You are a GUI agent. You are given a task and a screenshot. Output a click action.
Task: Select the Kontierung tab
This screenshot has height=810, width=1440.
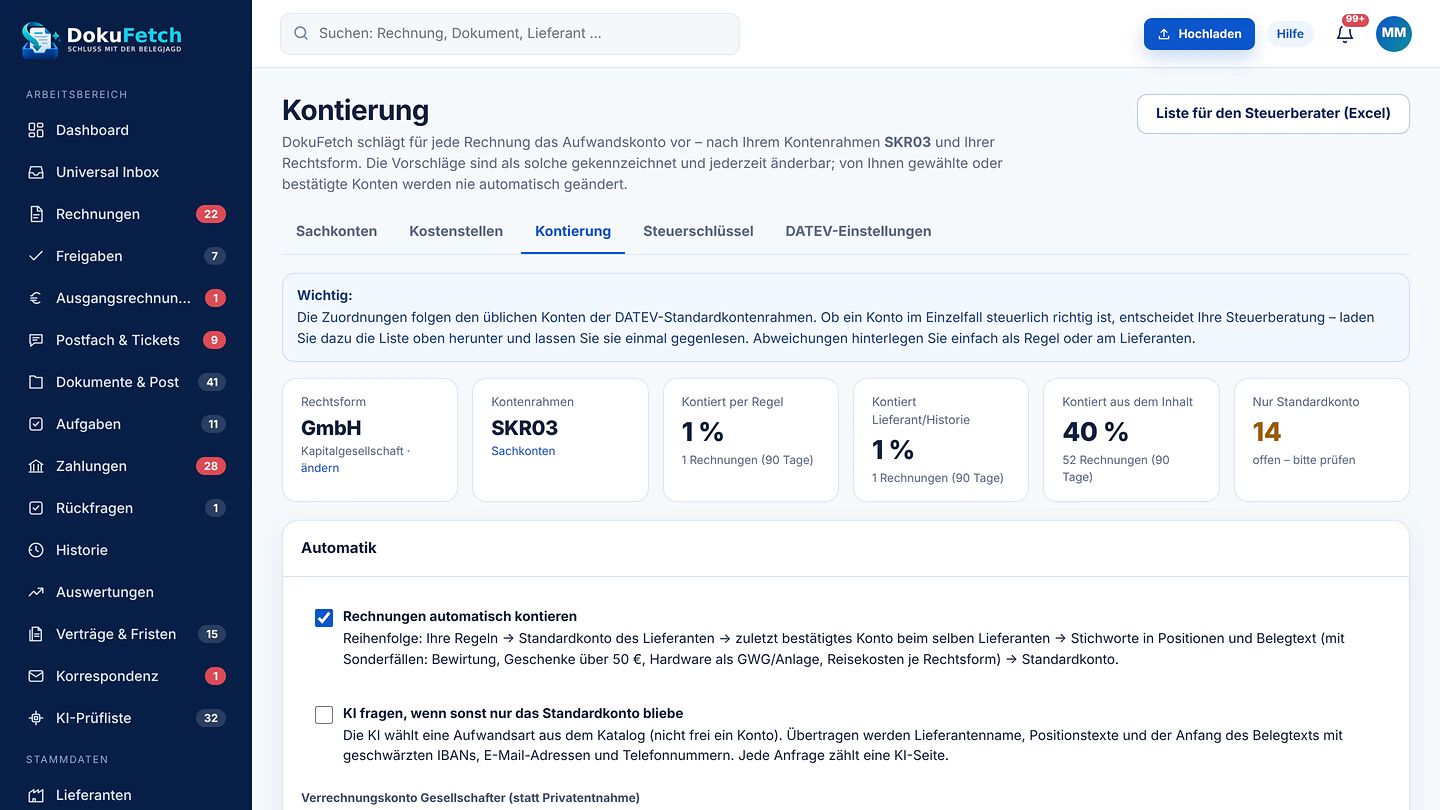573,231
